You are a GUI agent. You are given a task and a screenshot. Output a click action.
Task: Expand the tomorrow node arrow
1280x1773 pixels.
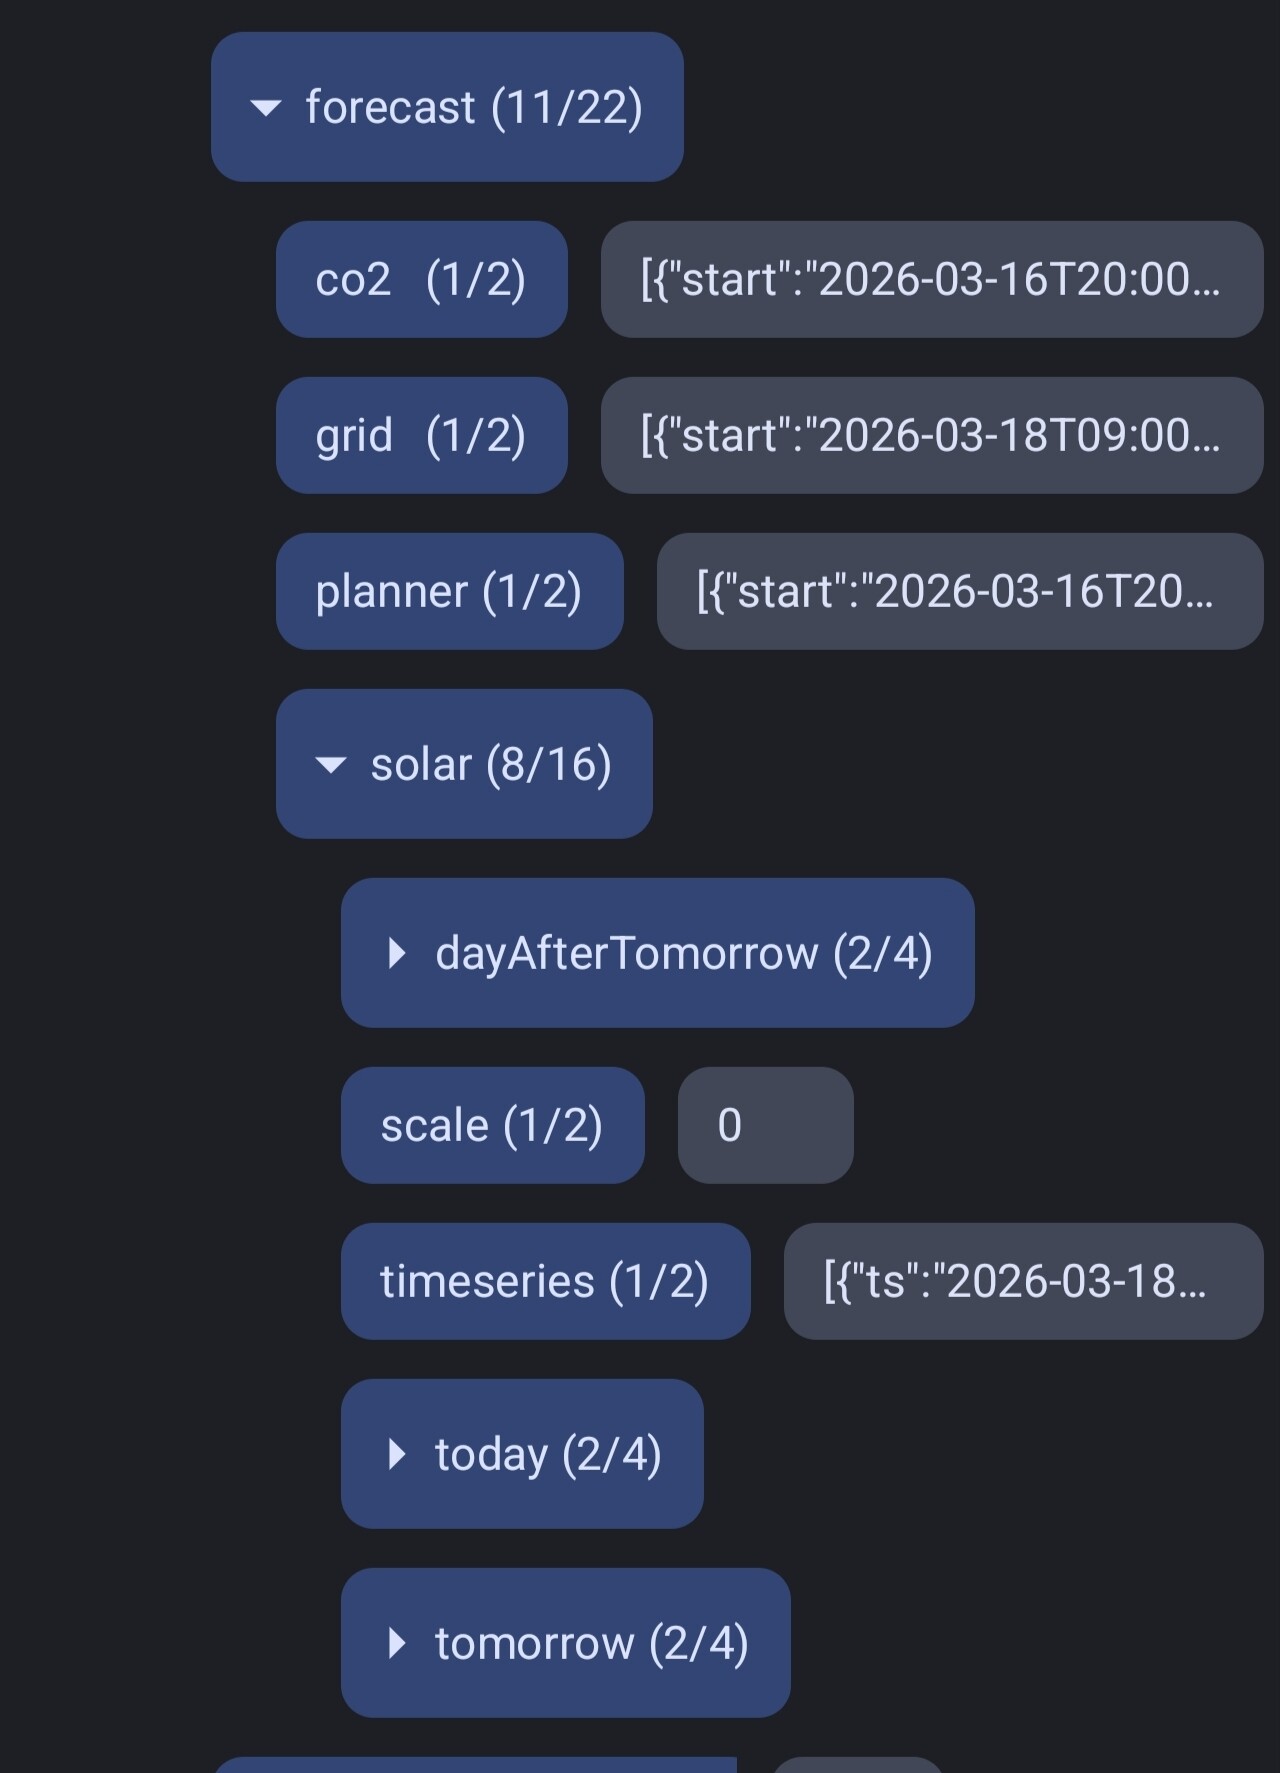tap(396, 1643)
